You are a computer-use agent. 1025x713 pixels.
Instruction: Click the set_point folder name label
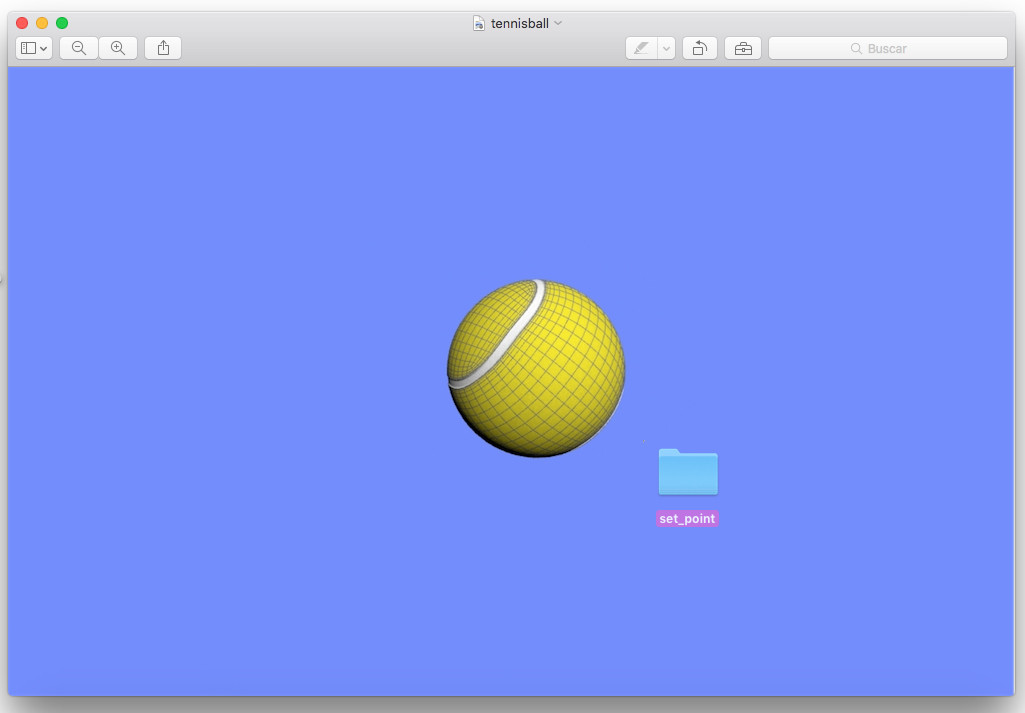687,519
